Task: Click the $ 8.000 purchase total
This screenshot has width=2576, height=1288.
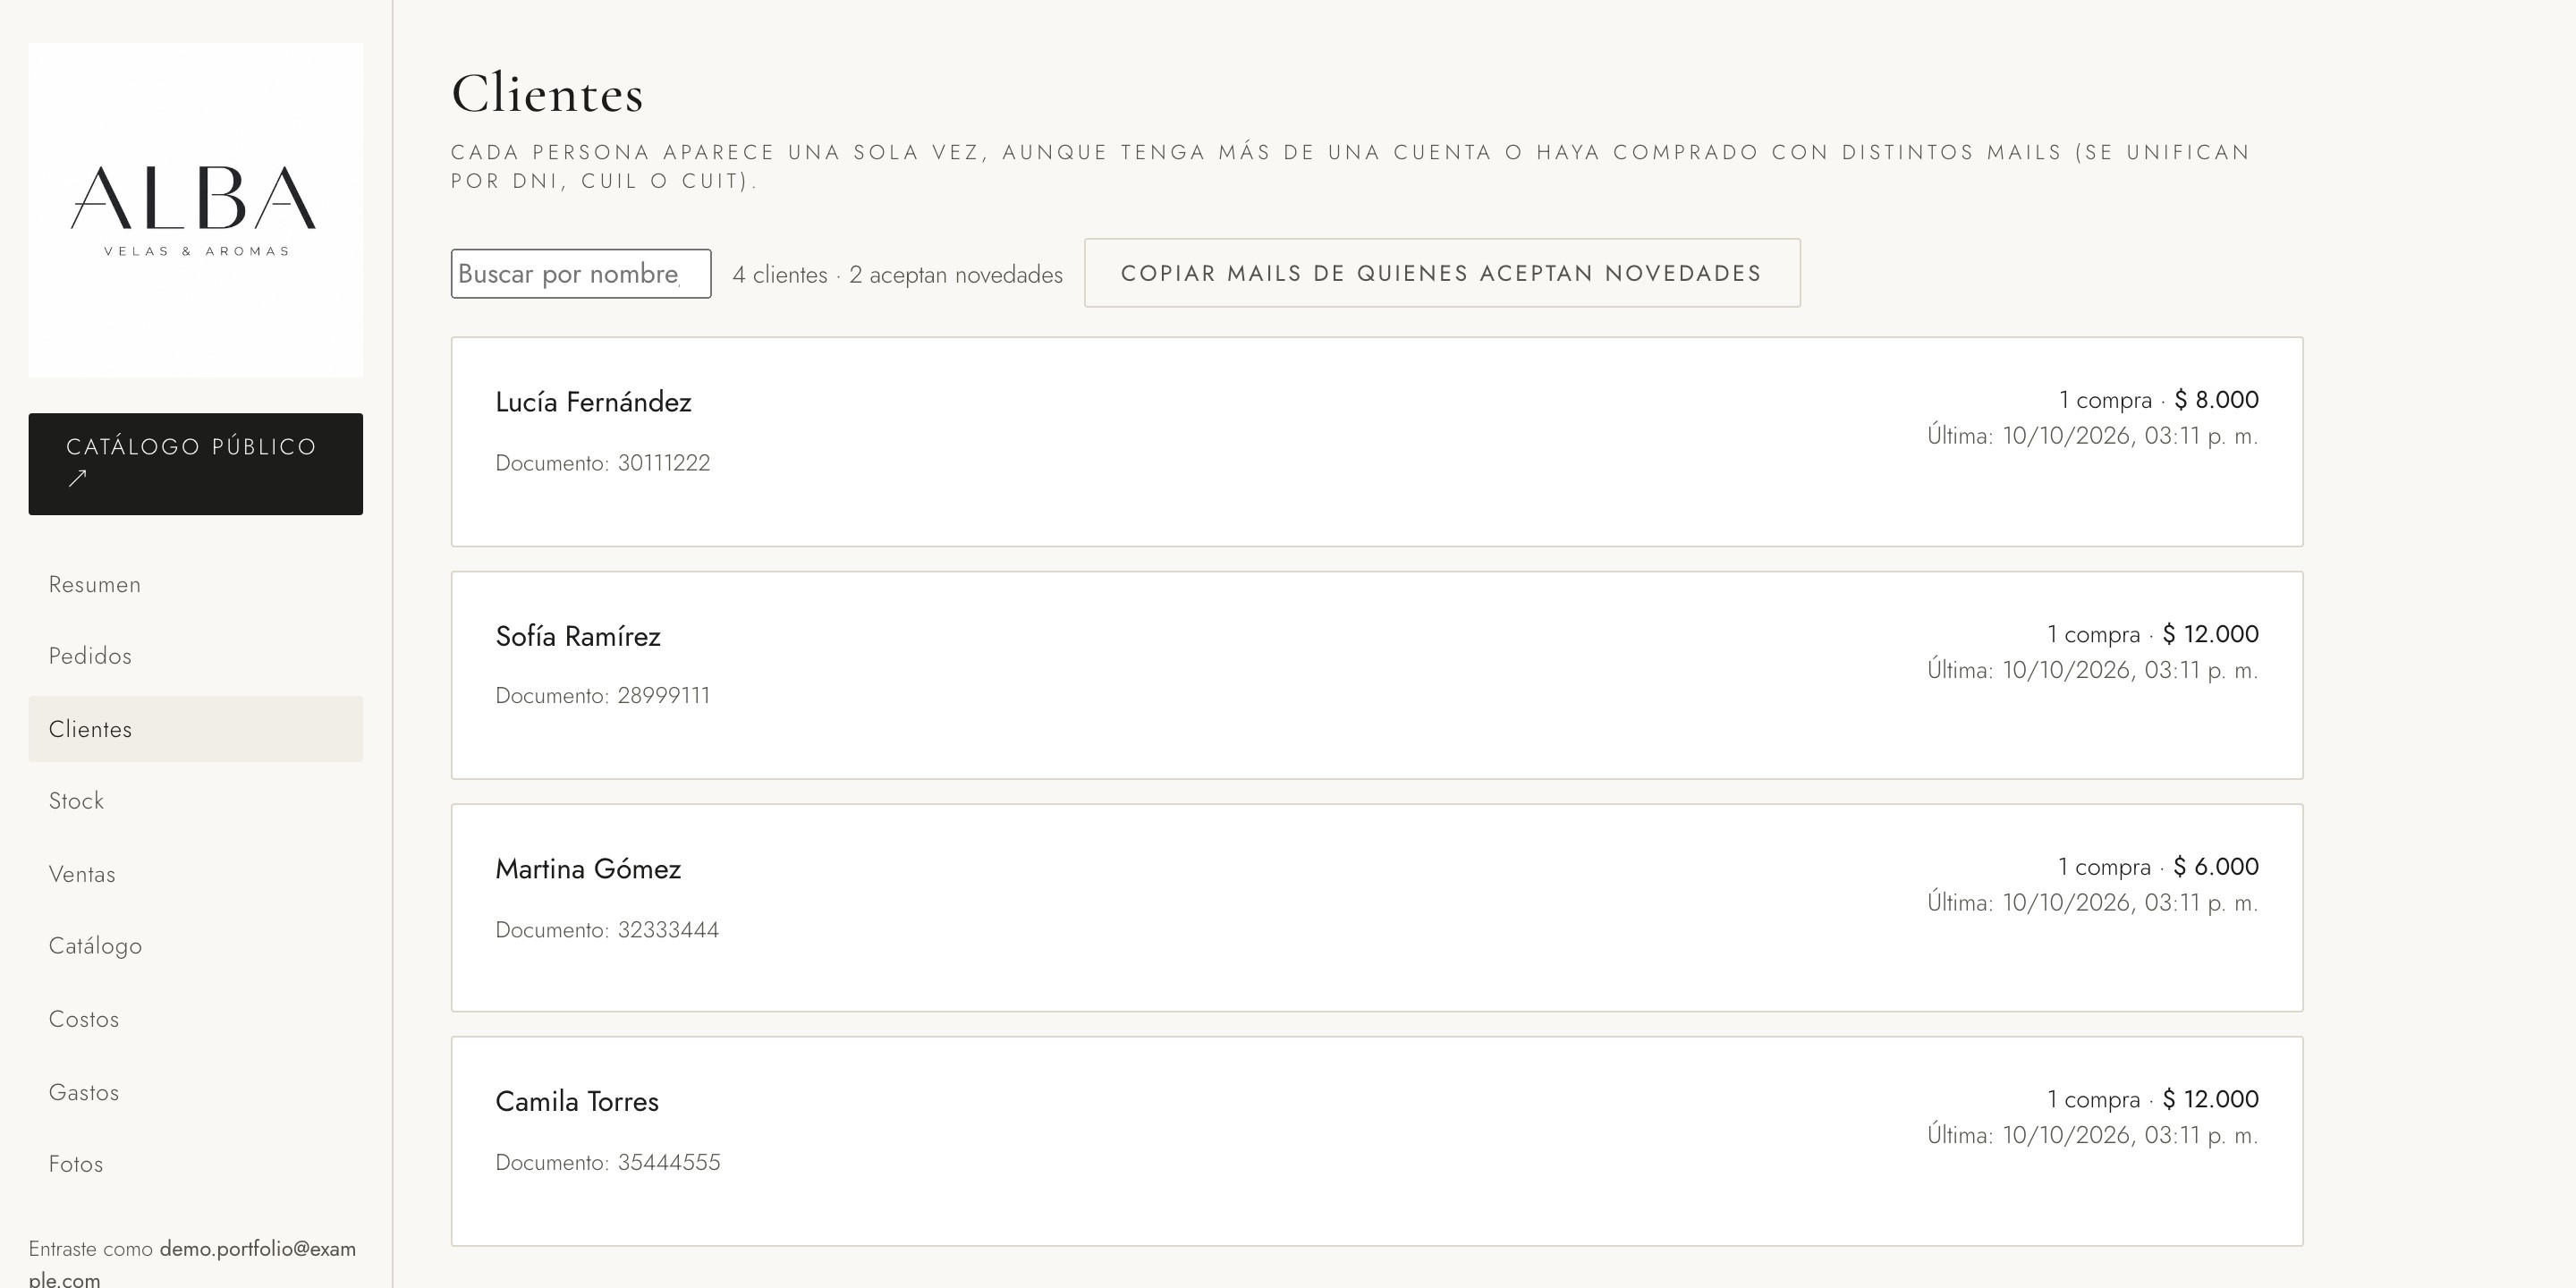Action: point(2216,400)
